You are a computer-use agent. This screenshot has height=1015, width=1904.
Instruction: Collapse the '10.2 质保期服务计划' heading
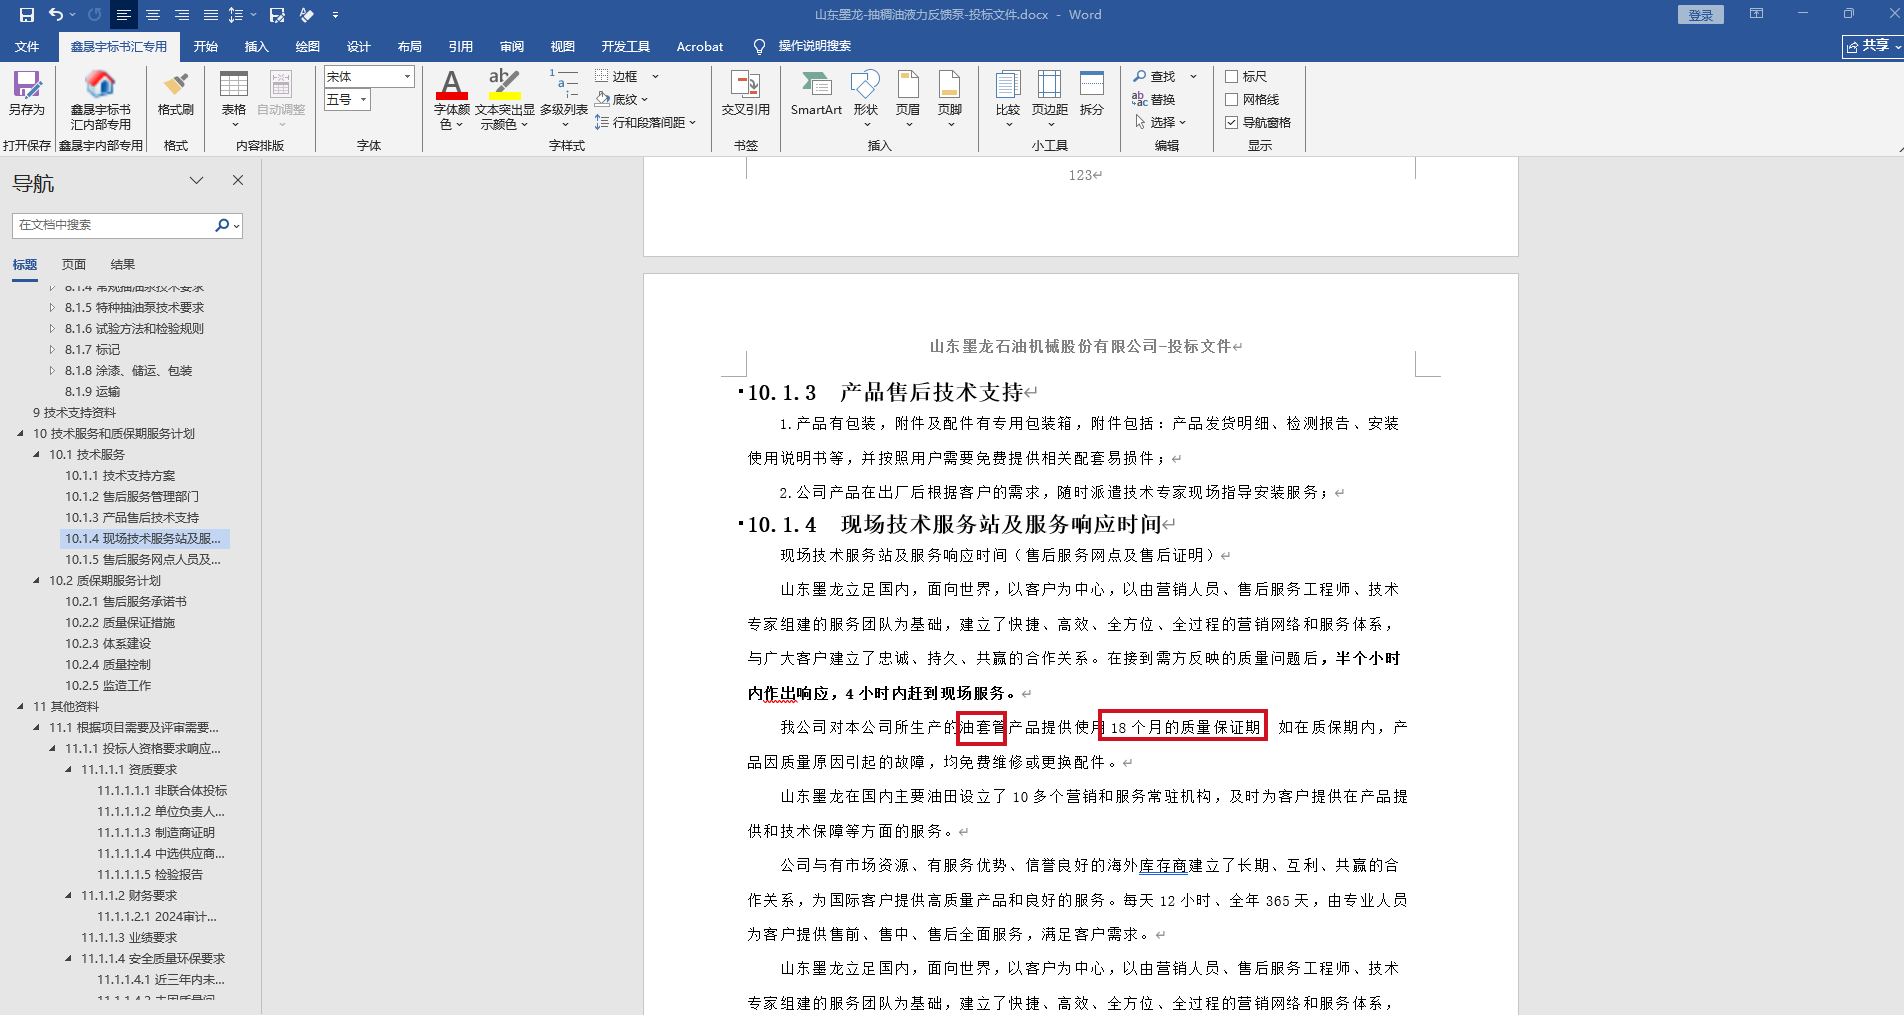tap(36, 580)
